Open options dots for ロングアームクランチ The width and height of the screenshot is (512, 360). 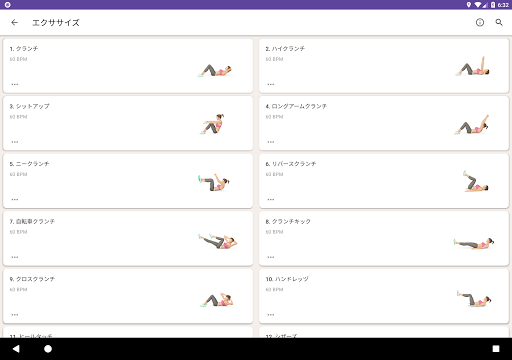pos(271,142)
